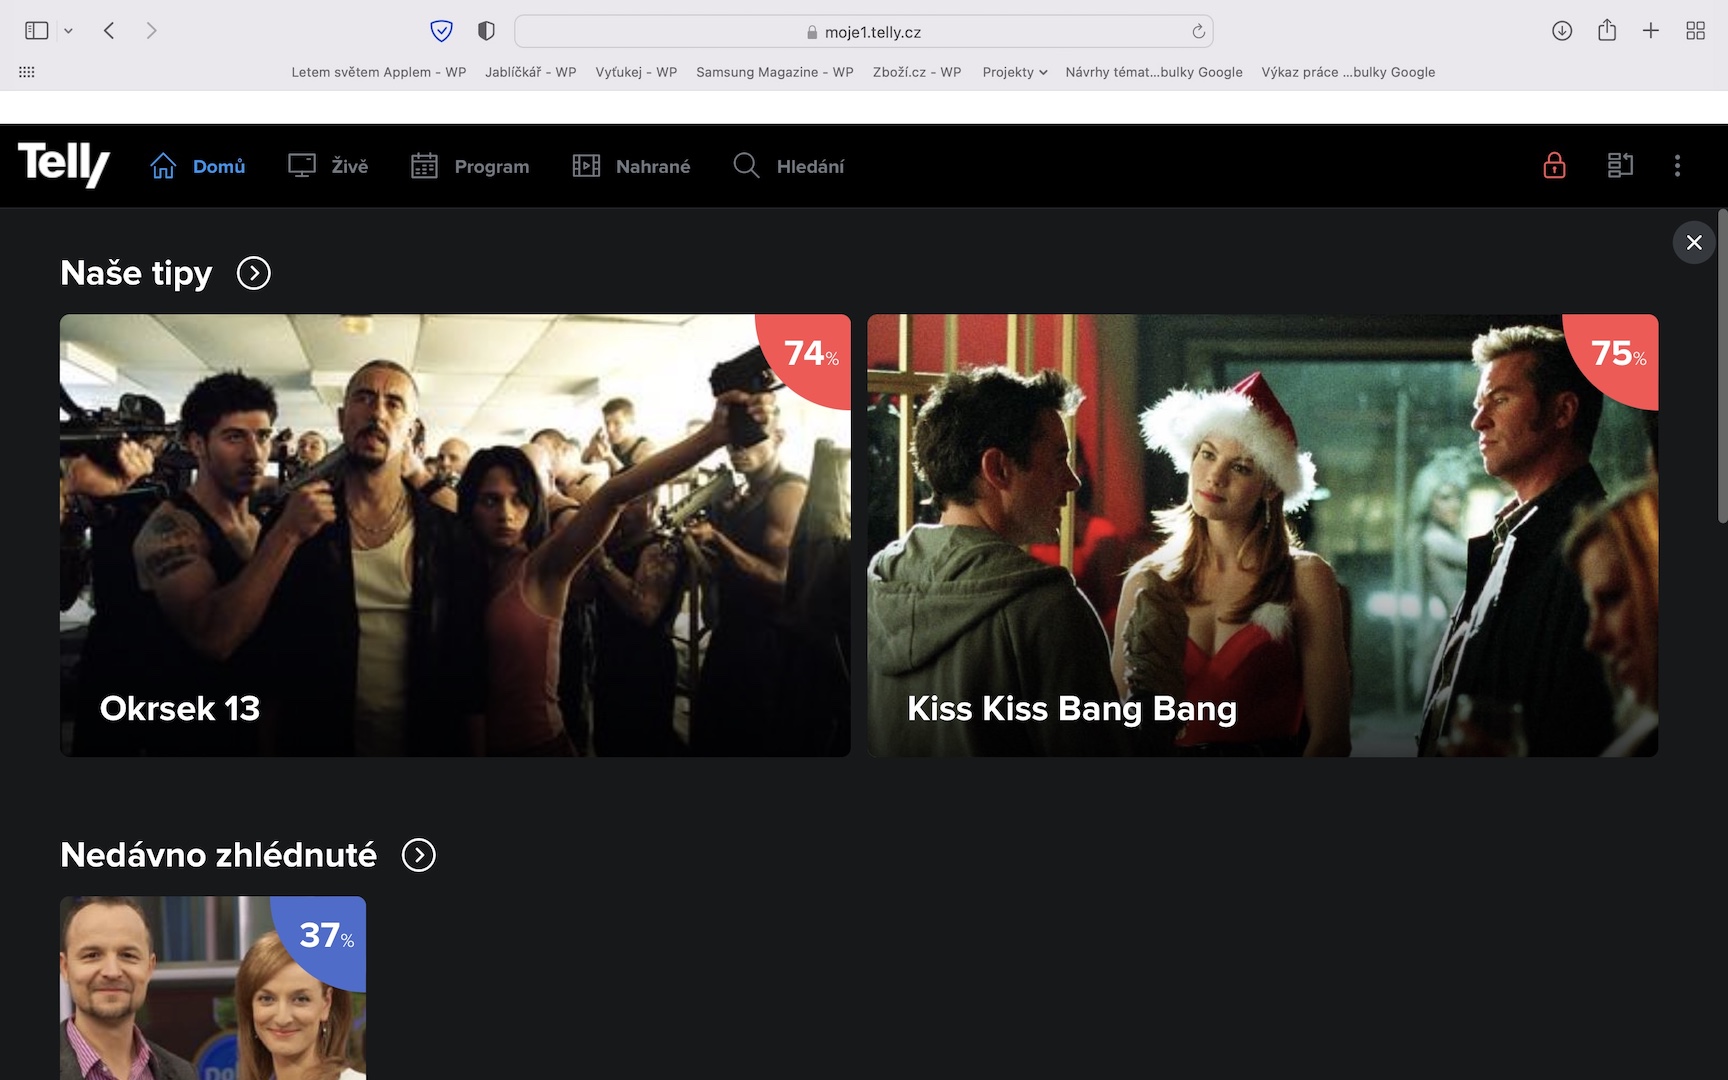This screenshot has height=1080, width=1728.
Task: Go forward to the next page
Action: 151,31
